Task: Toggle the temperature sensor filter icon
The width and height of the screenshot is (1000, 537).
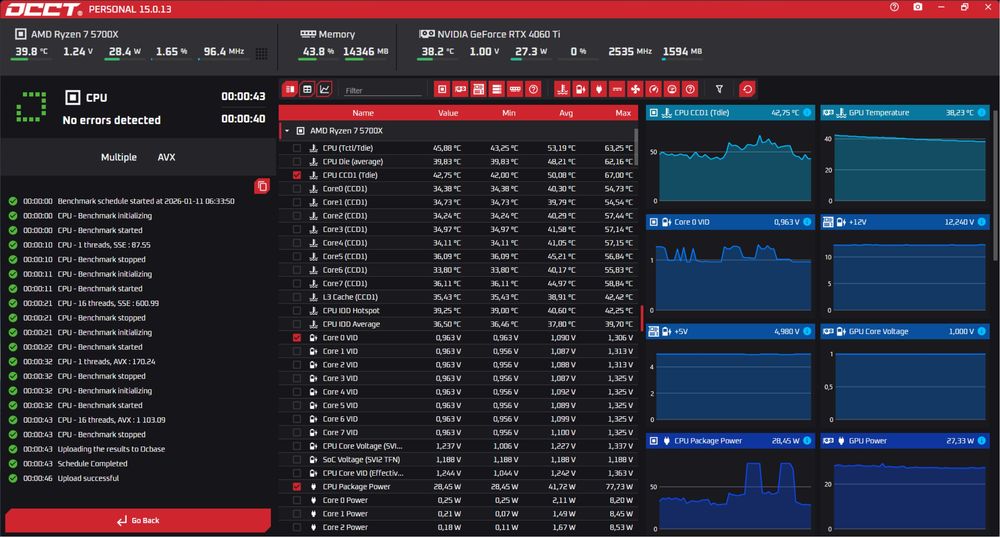Action: (x=562, y=89)
